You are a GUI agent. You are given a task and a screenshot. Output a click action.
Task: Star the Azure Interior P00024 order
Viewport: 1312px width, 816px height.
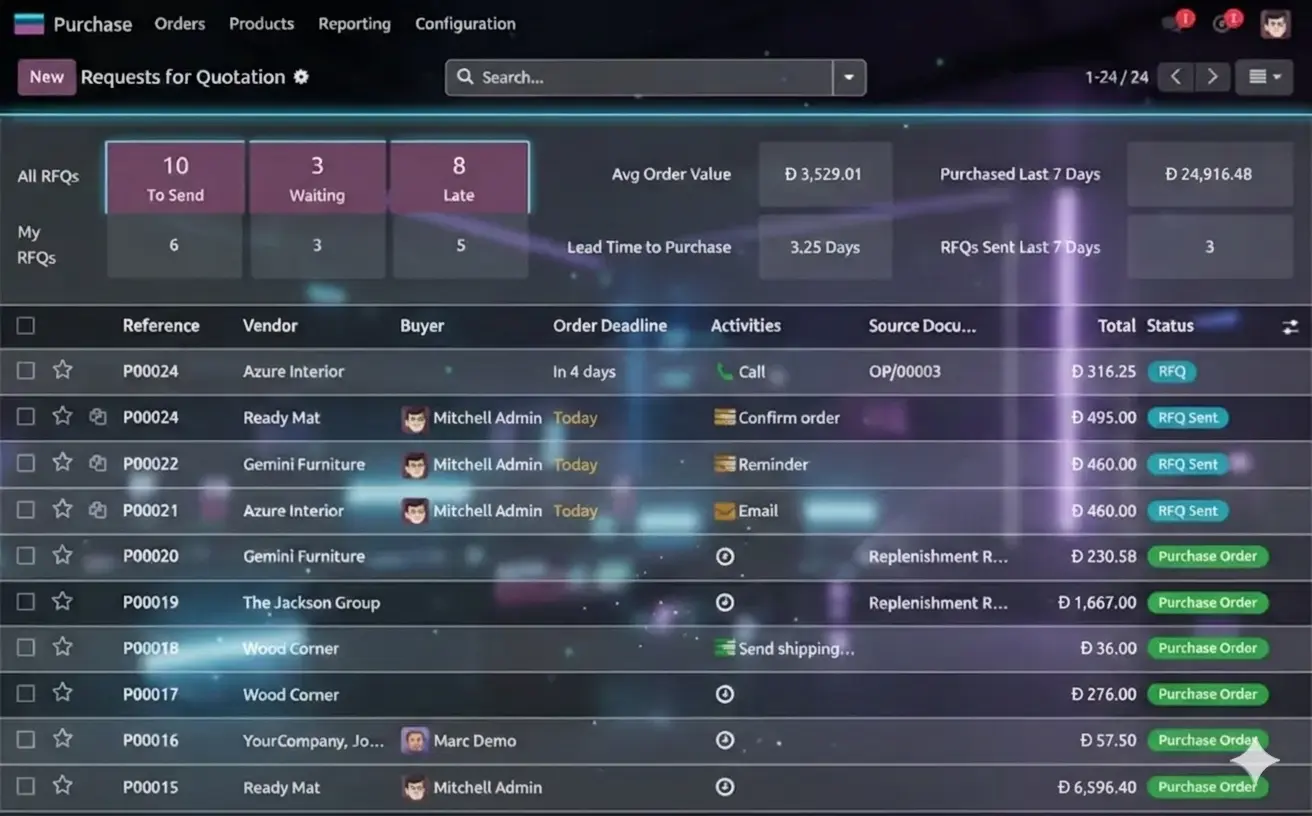pyautogui.click(x=62, y=370)
